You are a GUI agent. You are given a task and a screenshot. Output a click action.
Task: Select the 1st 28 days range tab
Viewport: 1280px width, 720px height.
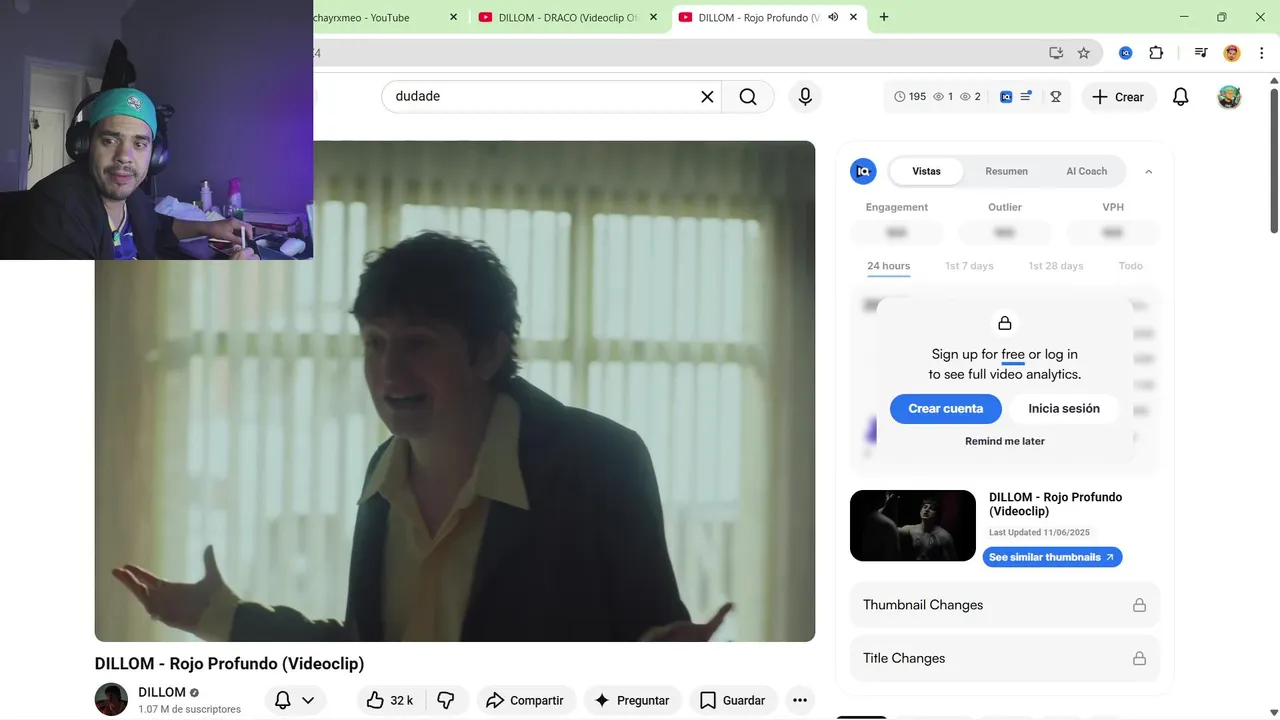pyautogui.click(x=1056, y=266)
